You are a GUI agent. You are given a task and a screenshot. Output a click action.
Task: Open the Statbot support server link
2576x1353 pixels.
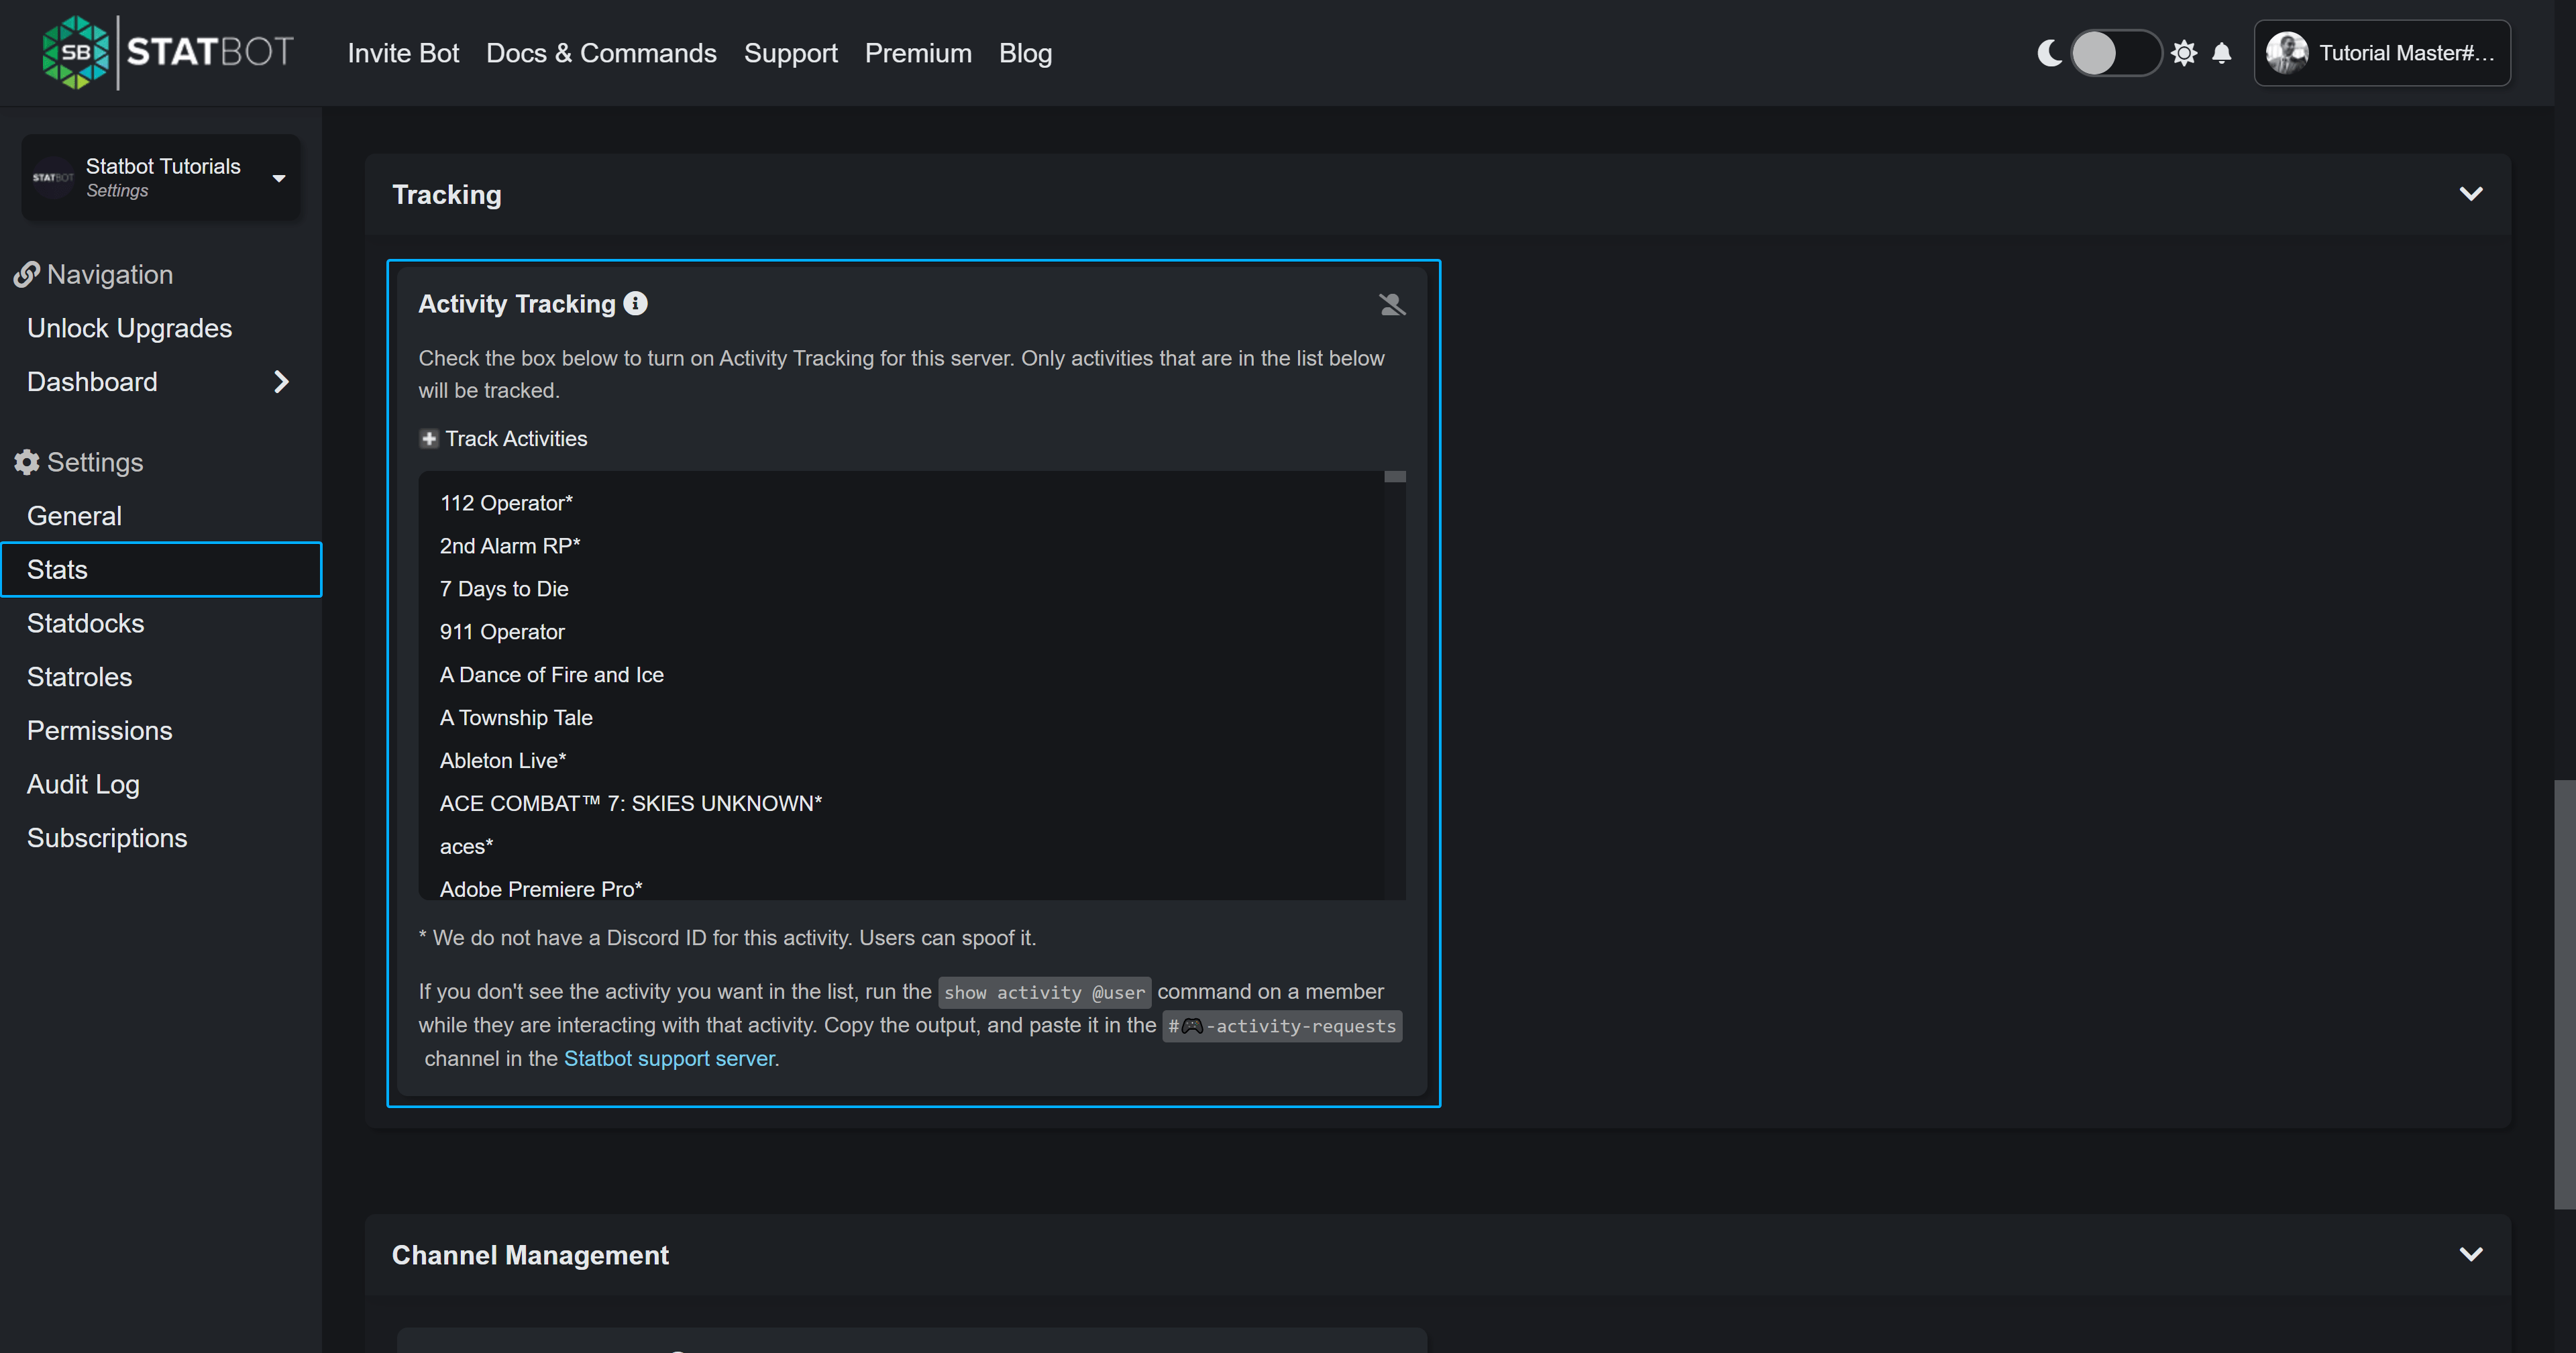click(x=668, y=1058)
